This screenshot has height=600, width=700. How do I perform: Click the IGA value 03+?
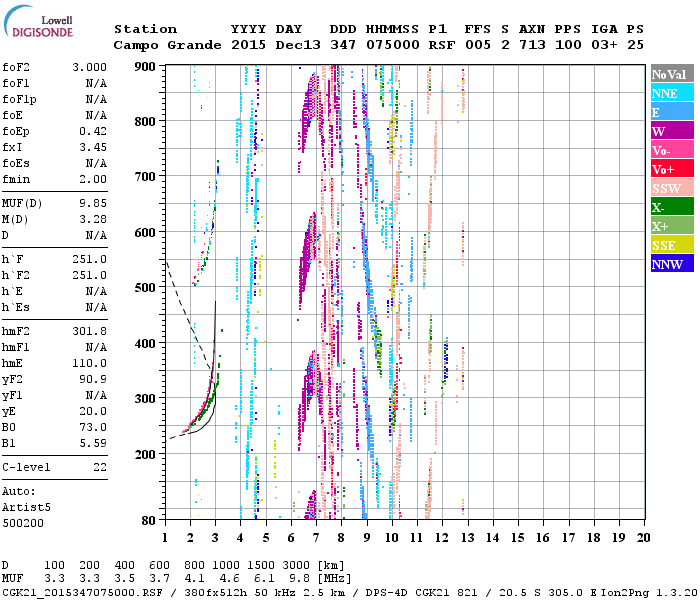[604, 45]
